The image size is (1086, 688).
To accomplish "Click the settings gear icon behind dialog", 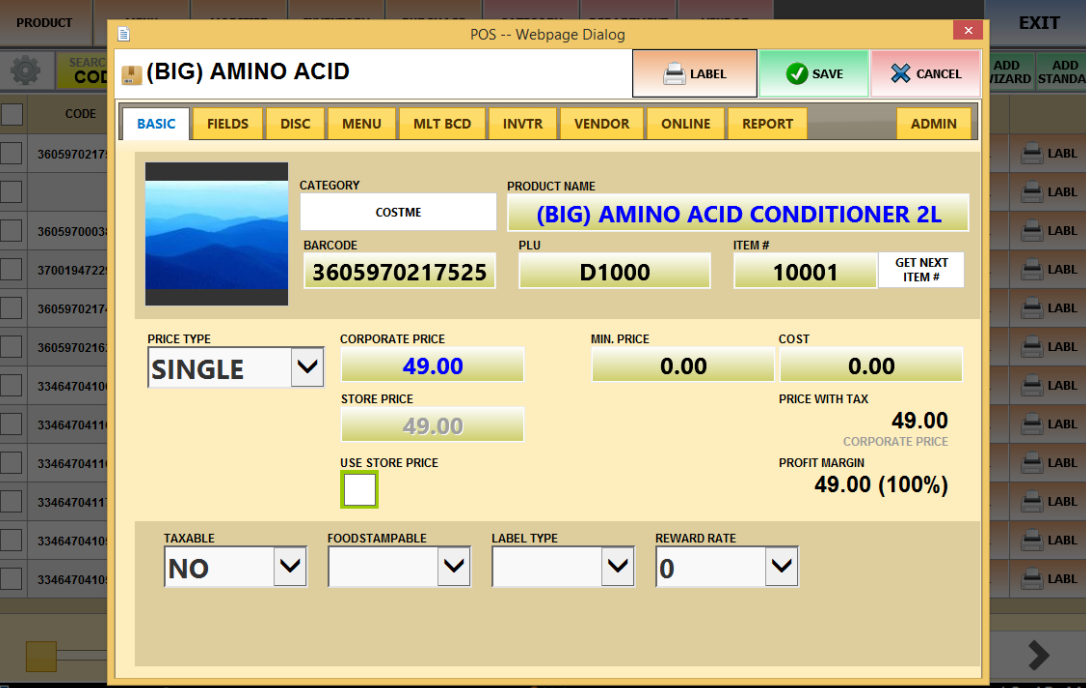I will tap(25, 71).
